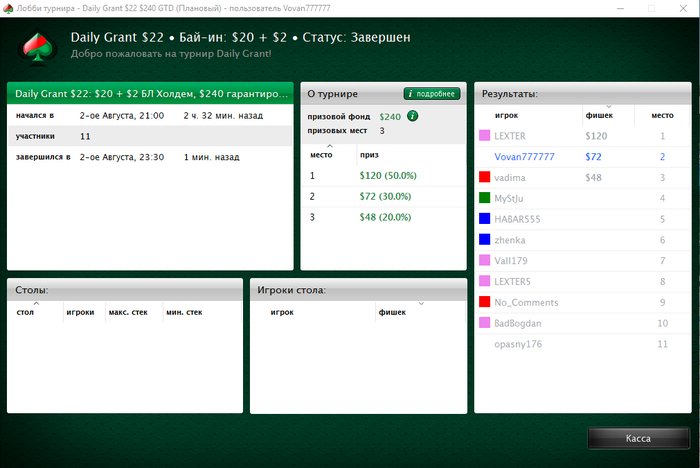Open the подробнее details button
Viewport: 700px width, 468px height.
(x=432, y=94)
